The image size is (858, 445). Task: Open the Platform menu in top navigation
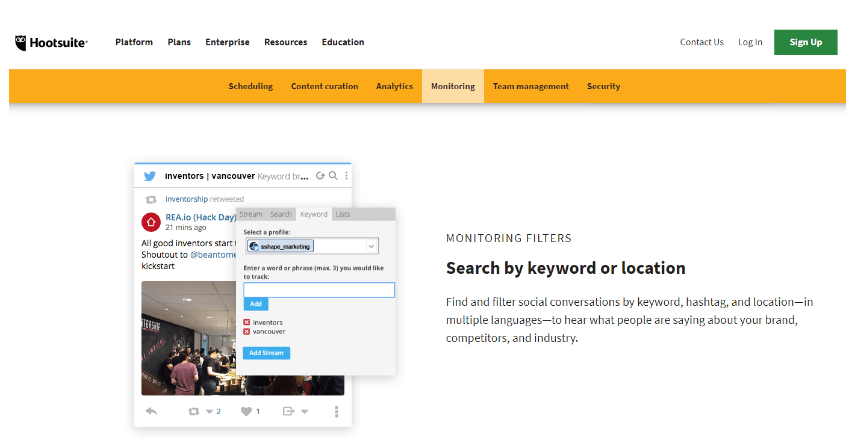134,42
